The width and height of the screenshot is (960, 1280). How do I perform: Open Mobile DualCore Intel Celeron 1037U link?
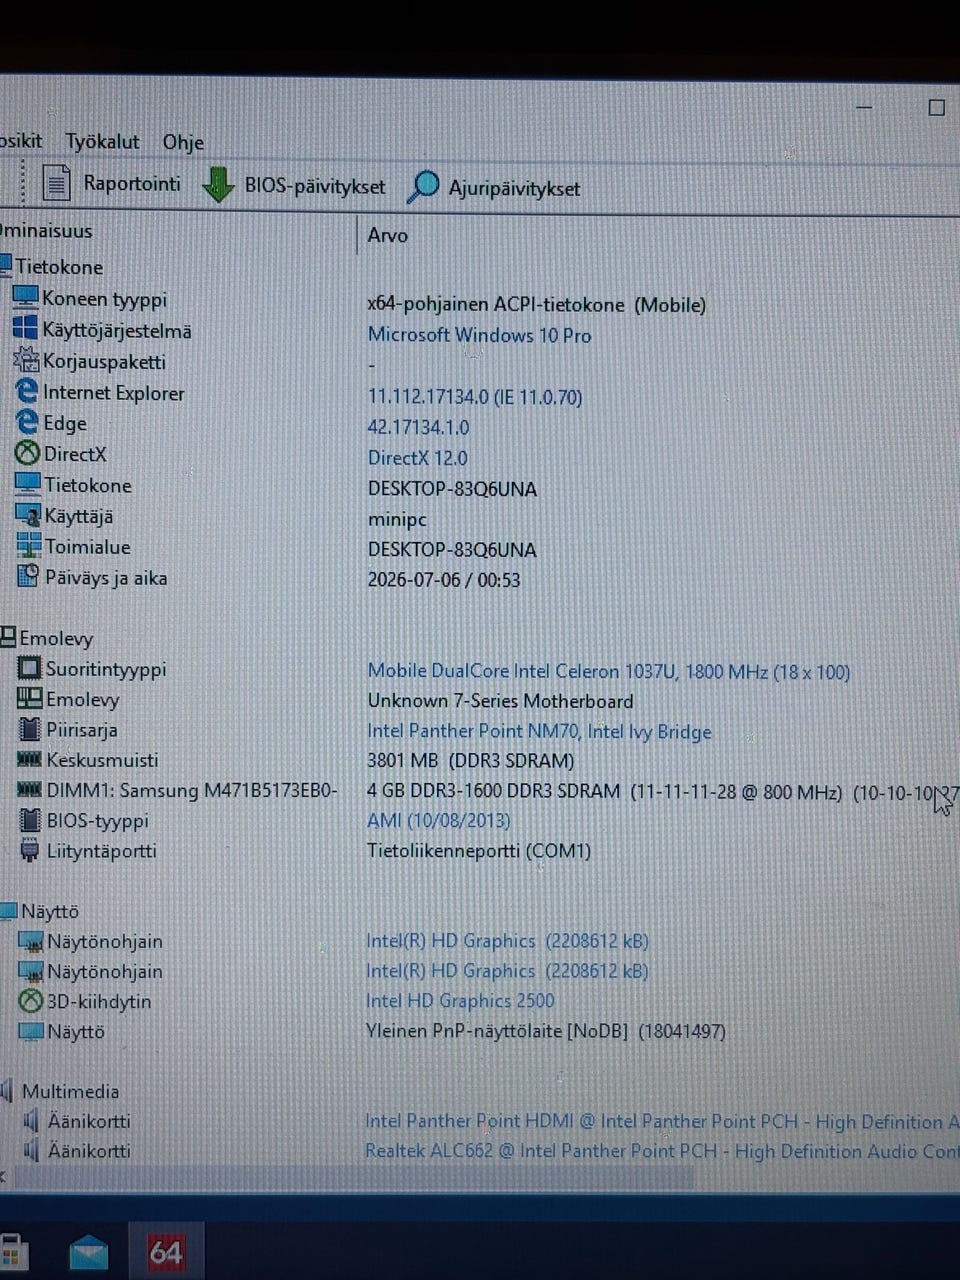(608, 672)
